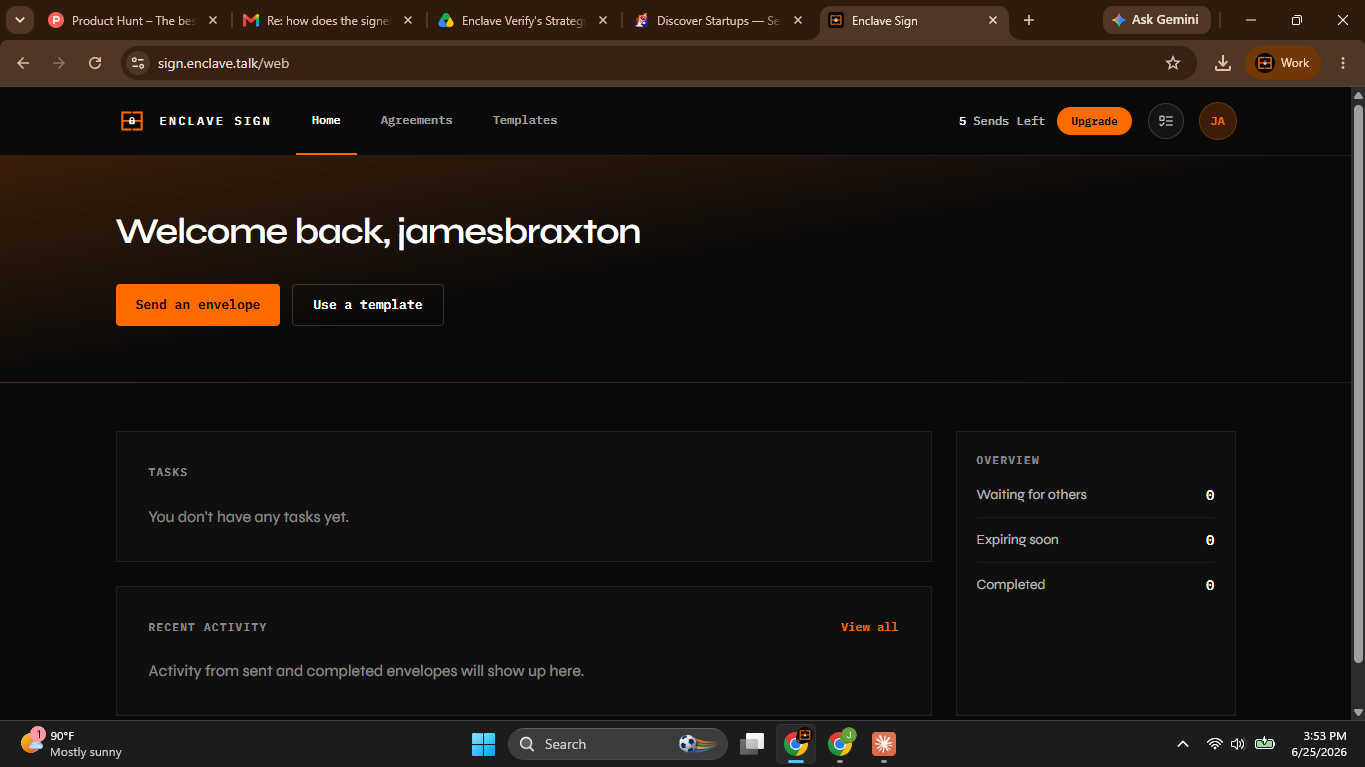Click the 5 Sends Left text
This screenshot has height=767, width=1365.
pyautogui.click(x=1001, y=121)
